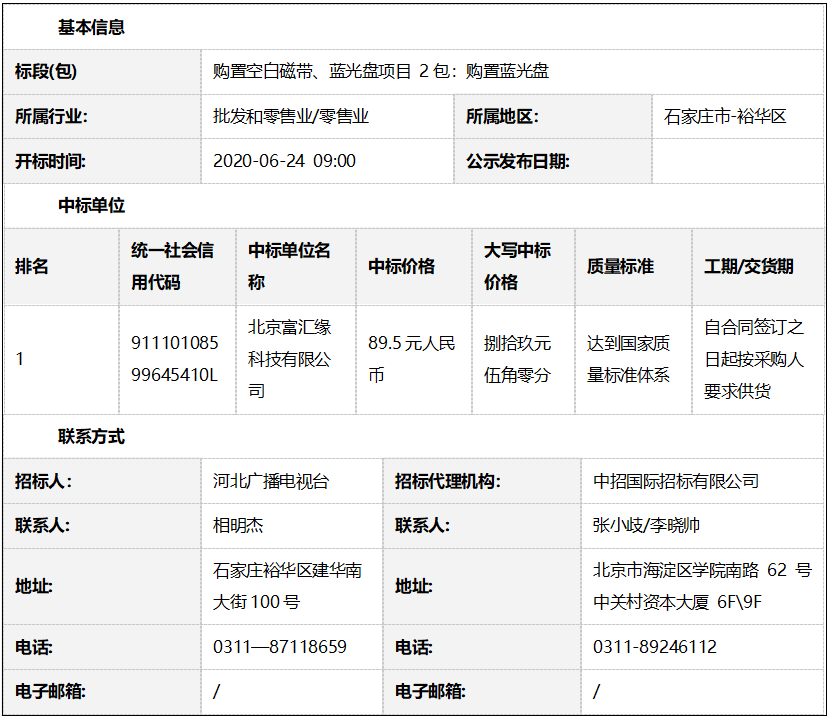Screen dimensions: 827x719
Task: Click address 石家庄裕华区建华南大街100号
Action: (287, 586)
